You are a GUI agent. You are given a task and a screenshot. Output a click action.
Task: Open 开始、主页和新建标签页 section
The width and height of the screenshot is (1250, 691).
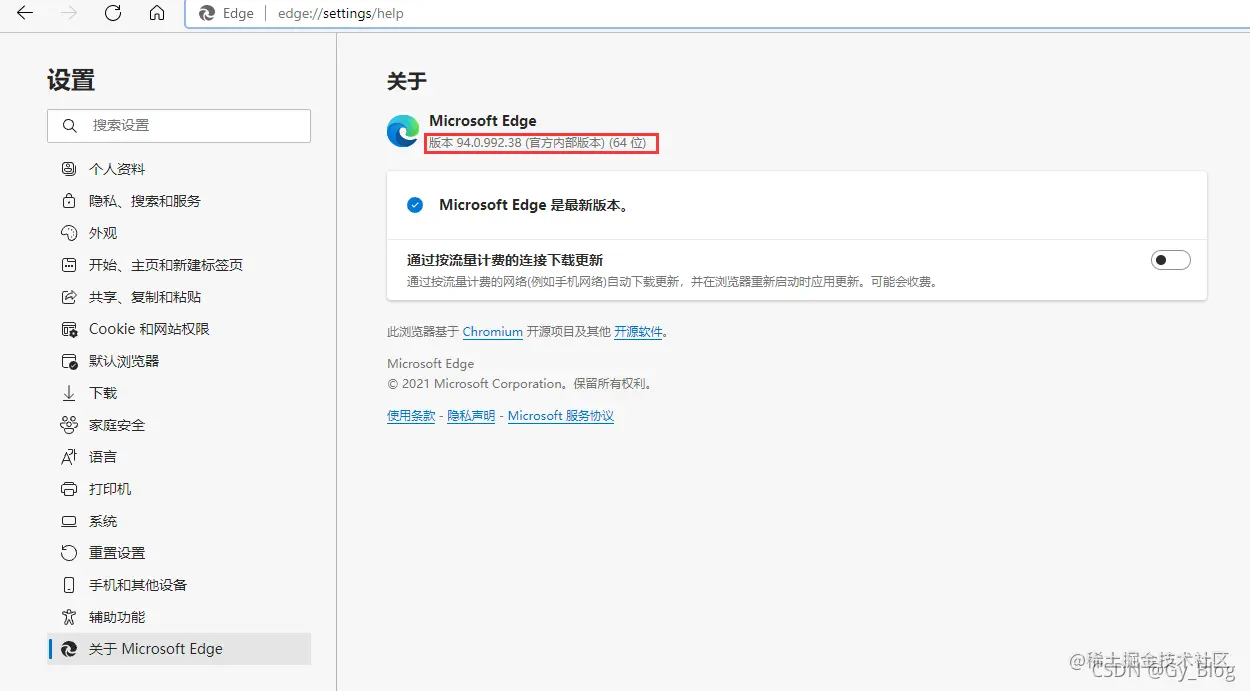(x=179, y=265)
